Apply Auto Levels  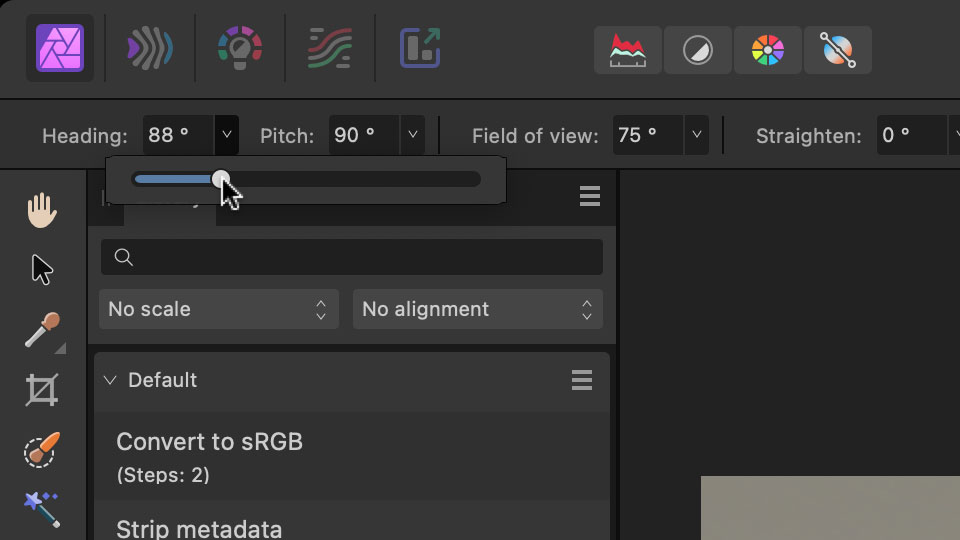(x=628, y=50)
